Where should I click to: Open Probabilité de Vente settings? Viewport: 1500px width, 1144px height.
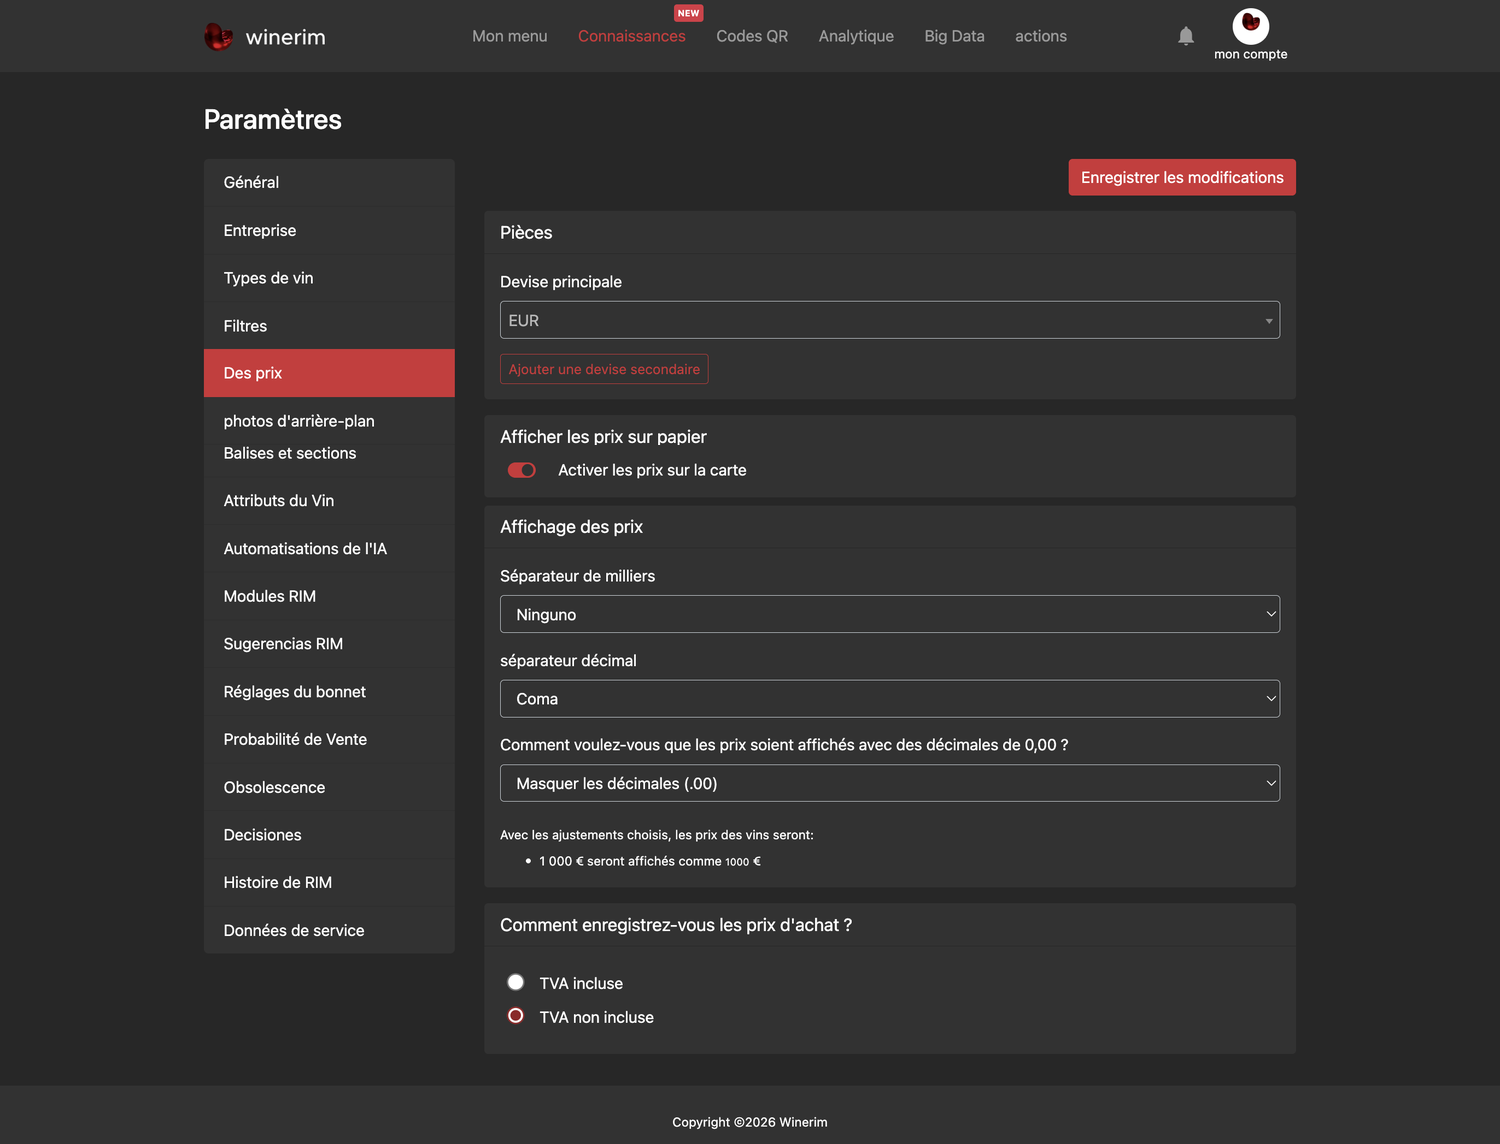point(329,739)
